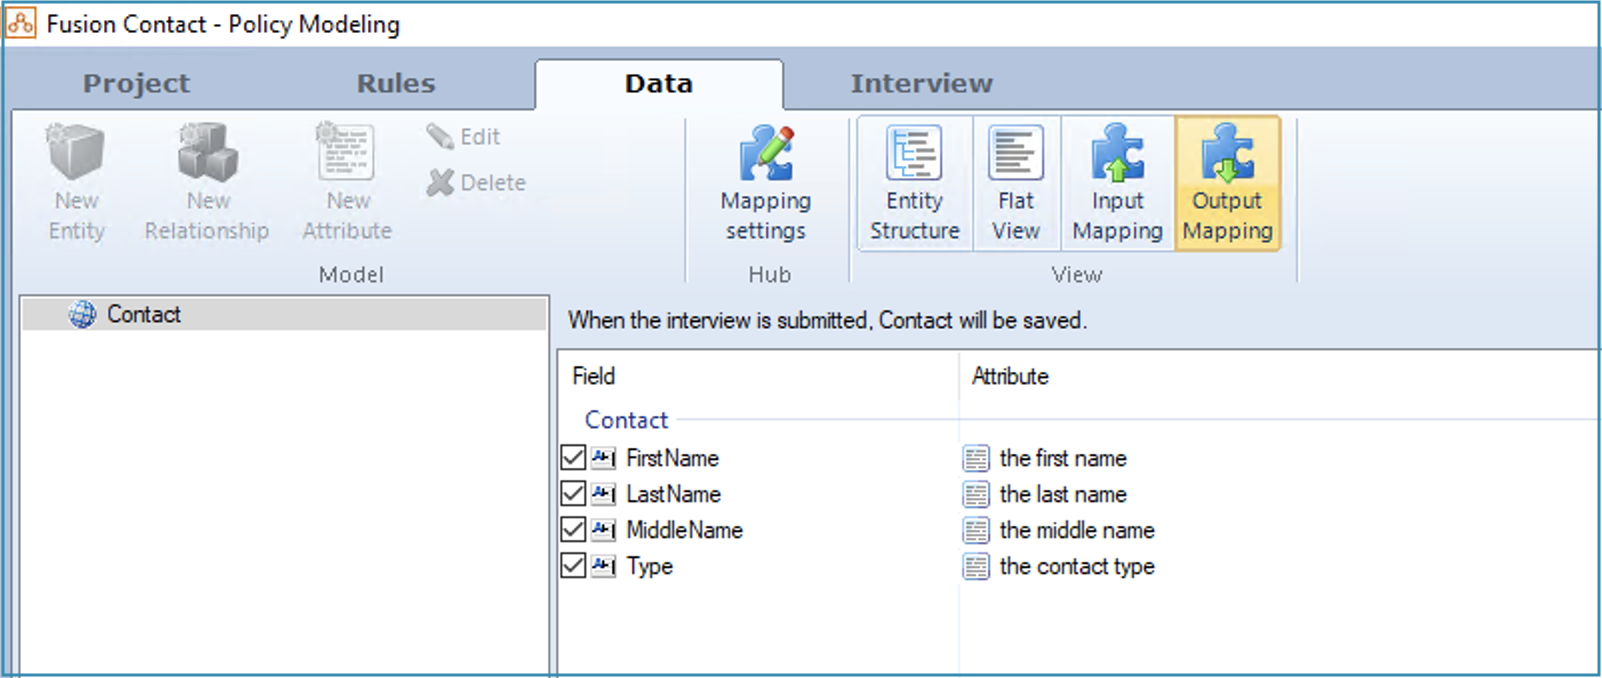Image resolution: width=1602 pixels, height=678 pixels.
Task: Go to the Interview tab
Action: [x=921, y=84]
